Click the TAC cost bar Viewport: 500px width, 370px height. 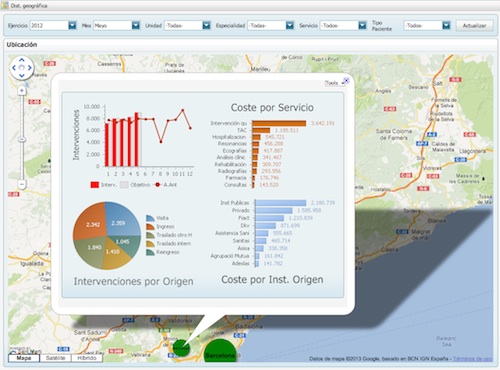(x=261, y=130)
